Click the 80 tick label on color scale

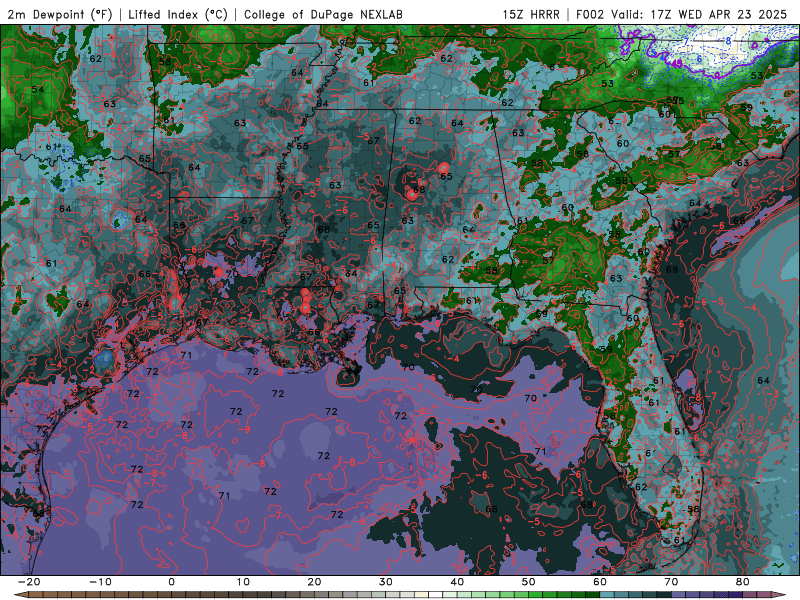[743, 582]
